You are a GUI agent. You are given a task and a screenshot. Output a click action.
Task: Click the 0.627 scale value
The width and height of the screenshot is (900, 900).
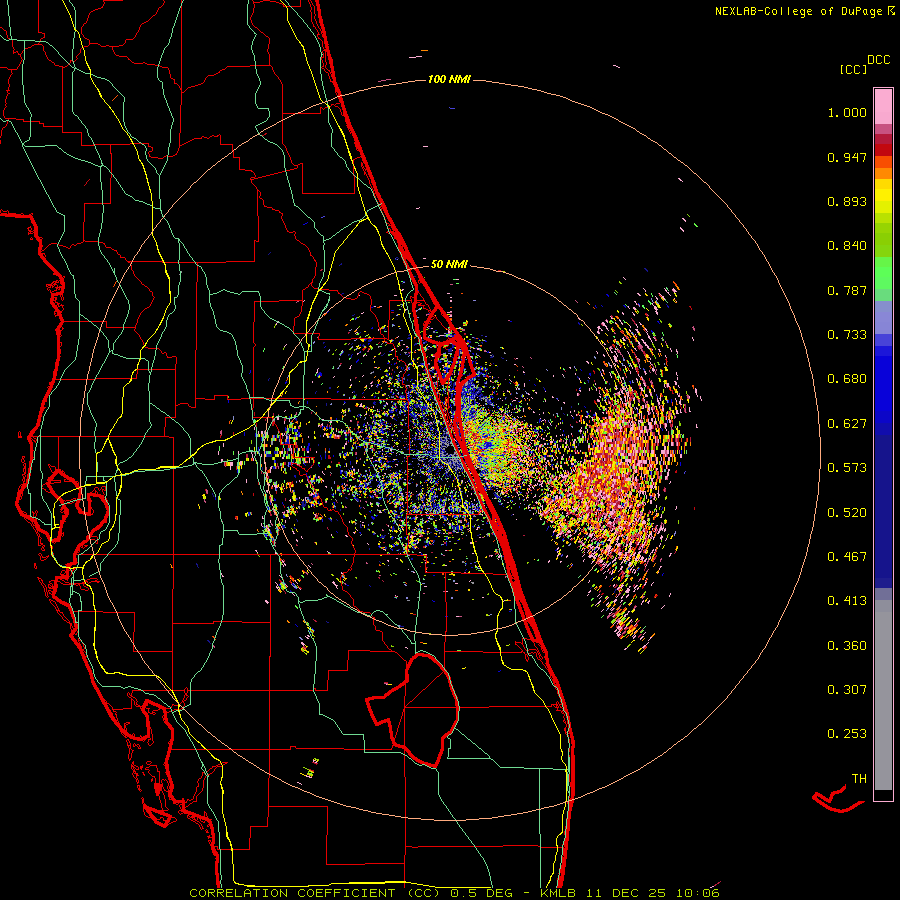tap(847, 424)
